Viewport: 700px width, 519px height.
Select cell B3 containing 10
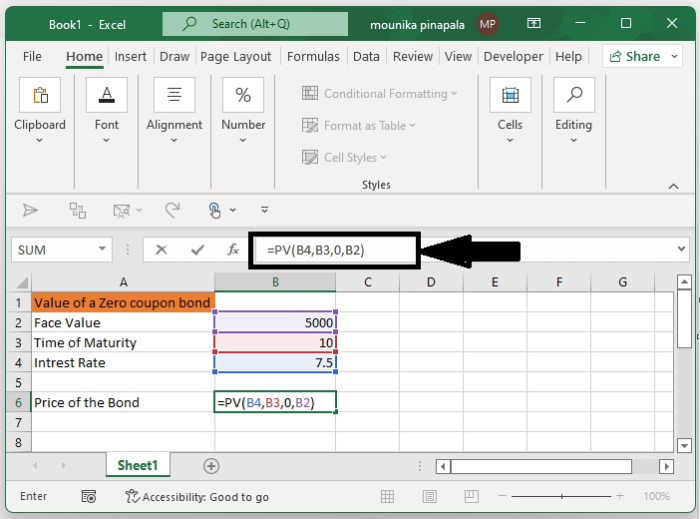coord(275,343)
